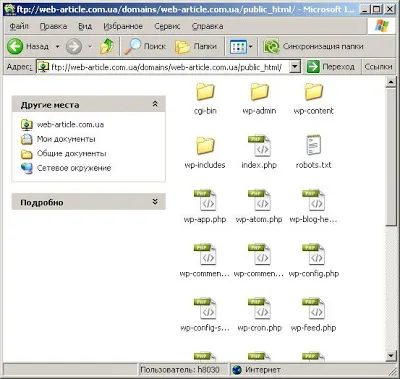
Task: Click the robots.txt file name label
Action: tap(314, 165)
